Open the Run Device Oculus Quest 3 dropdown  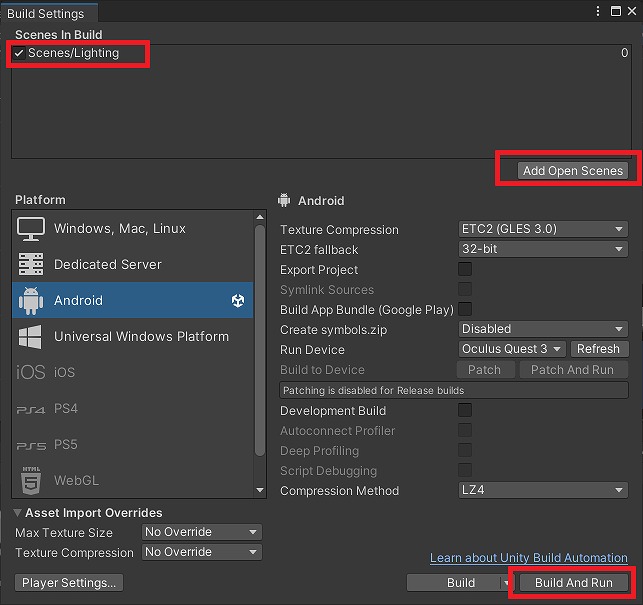[x=512, y=349]
